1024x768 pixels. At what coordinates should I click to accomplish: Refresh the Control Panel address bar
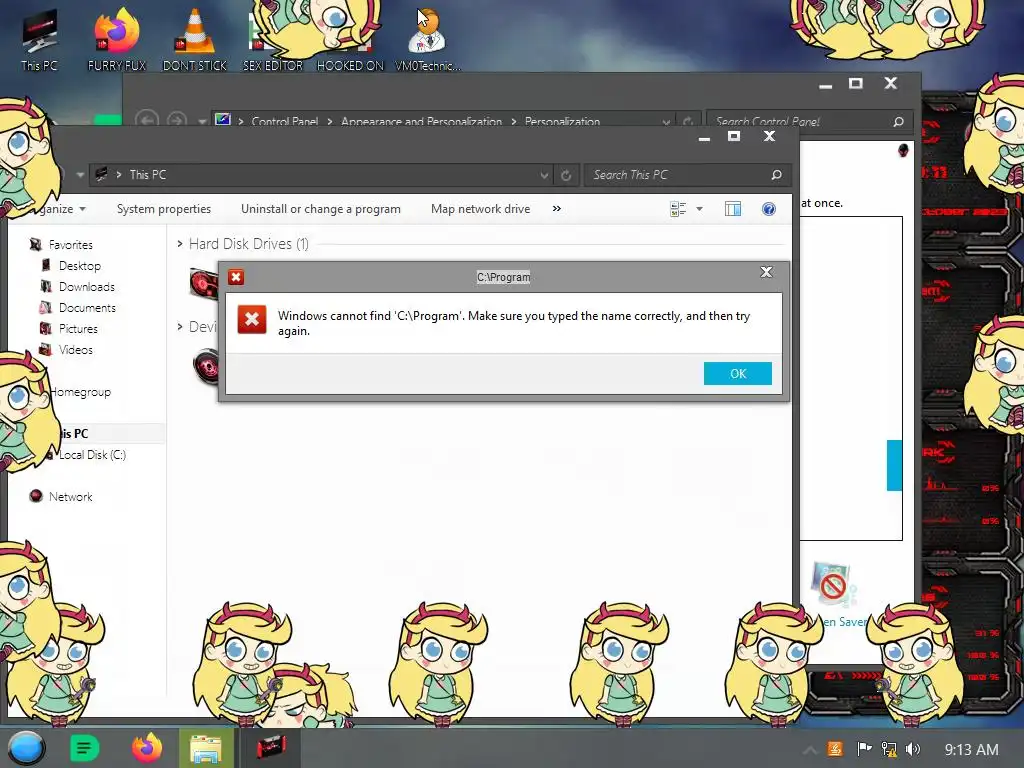[688, 121]
